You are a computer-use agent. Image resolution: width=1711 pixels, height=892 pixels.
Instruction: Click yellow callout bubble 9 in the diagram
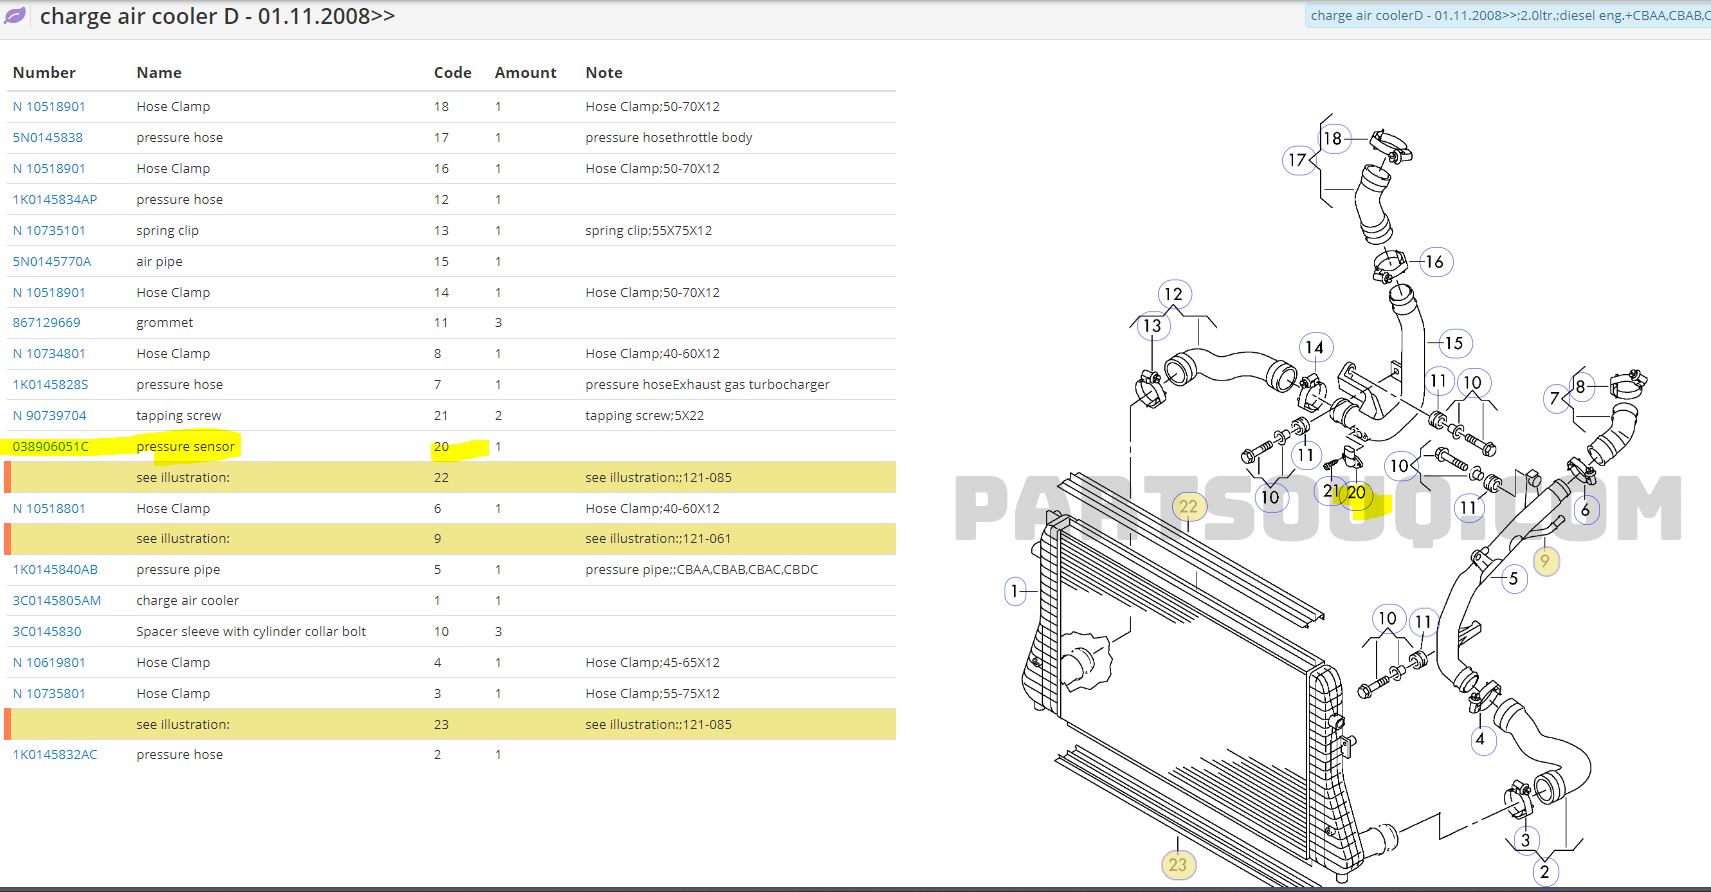[x=1545, y=561]
